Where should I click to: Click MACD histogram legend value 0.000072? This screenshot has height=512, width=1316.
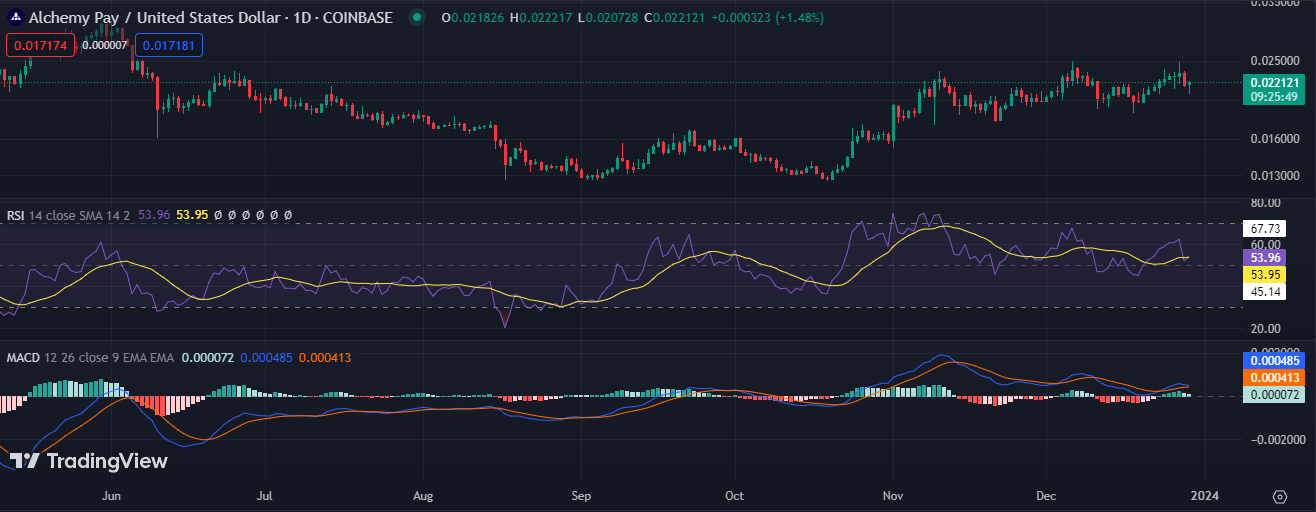(x=207, y=357)
